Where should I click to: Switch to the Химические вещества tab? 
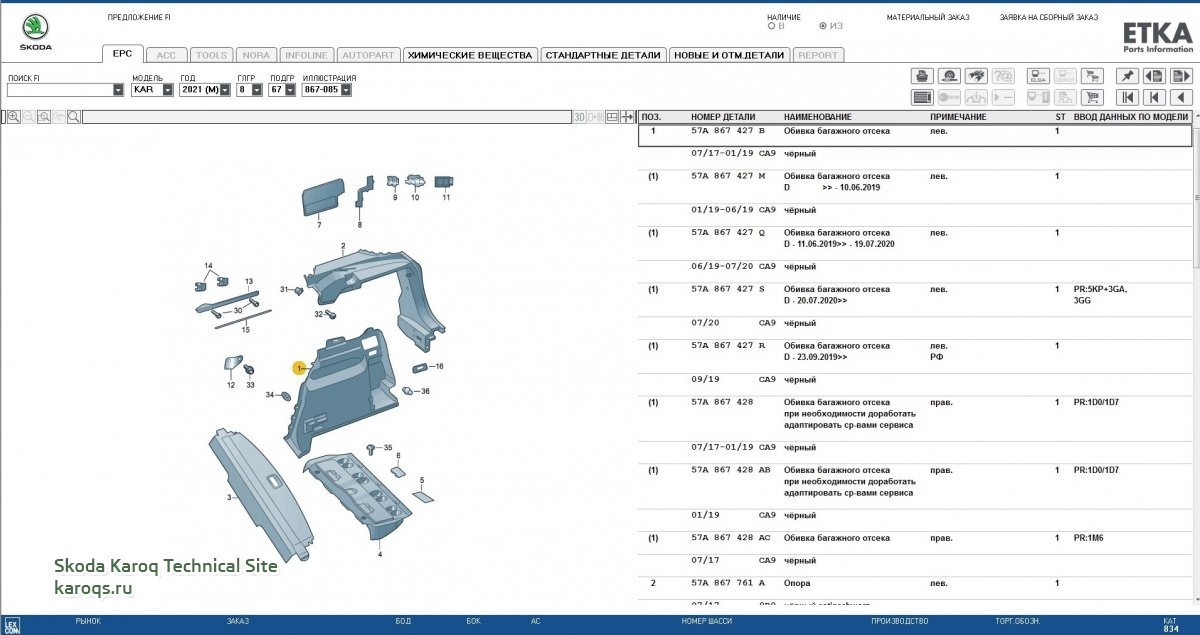point(469,55)
